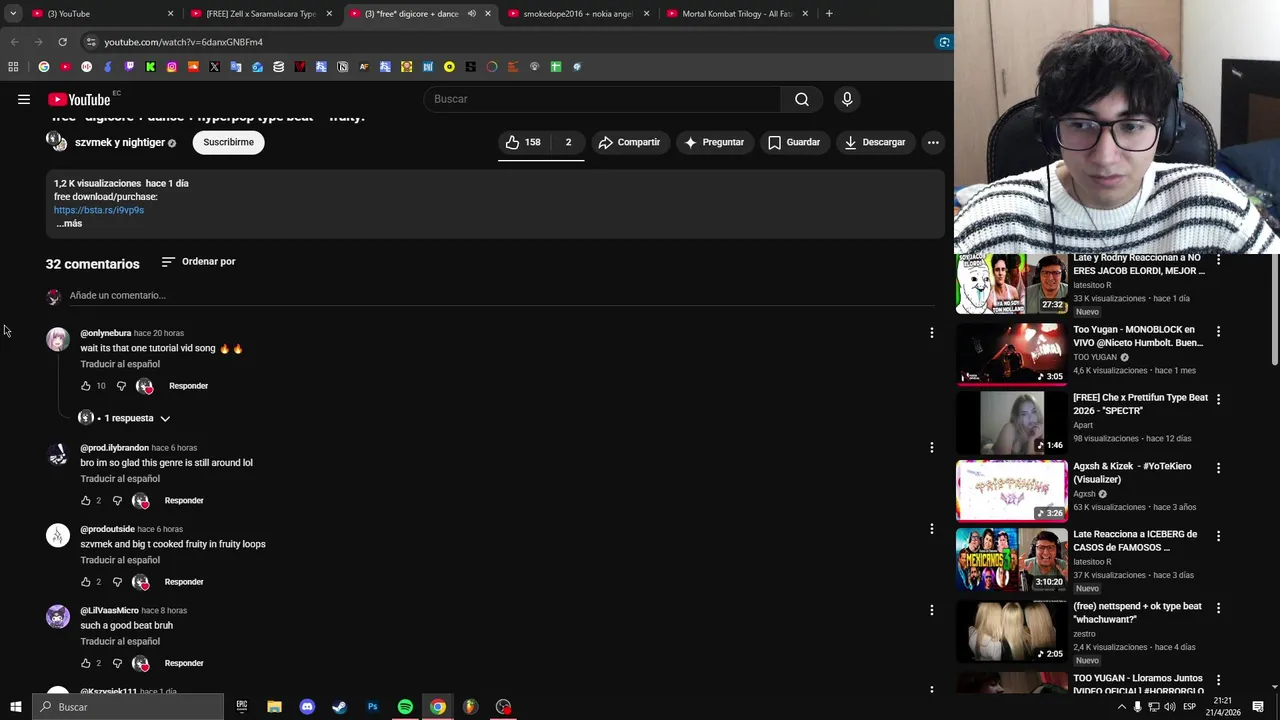This screenshot has width=1280, height=720.
Task: Reply to @prod.ilybrandon's comment
Action: click(x=184, y=500)
